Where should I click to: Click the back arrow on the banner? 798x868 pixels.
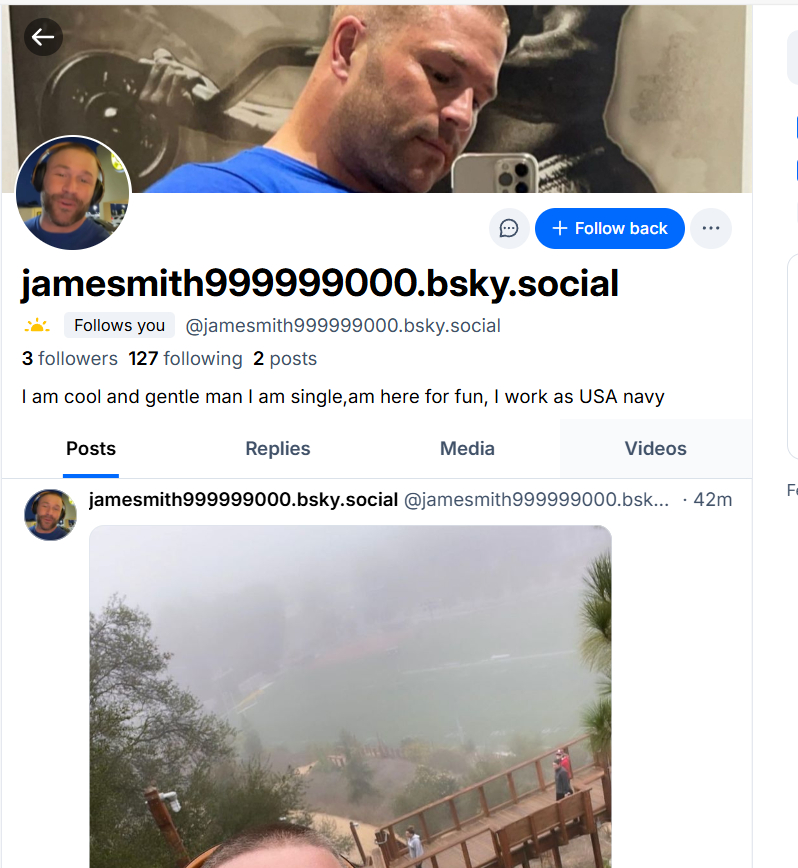coord(43,38)
